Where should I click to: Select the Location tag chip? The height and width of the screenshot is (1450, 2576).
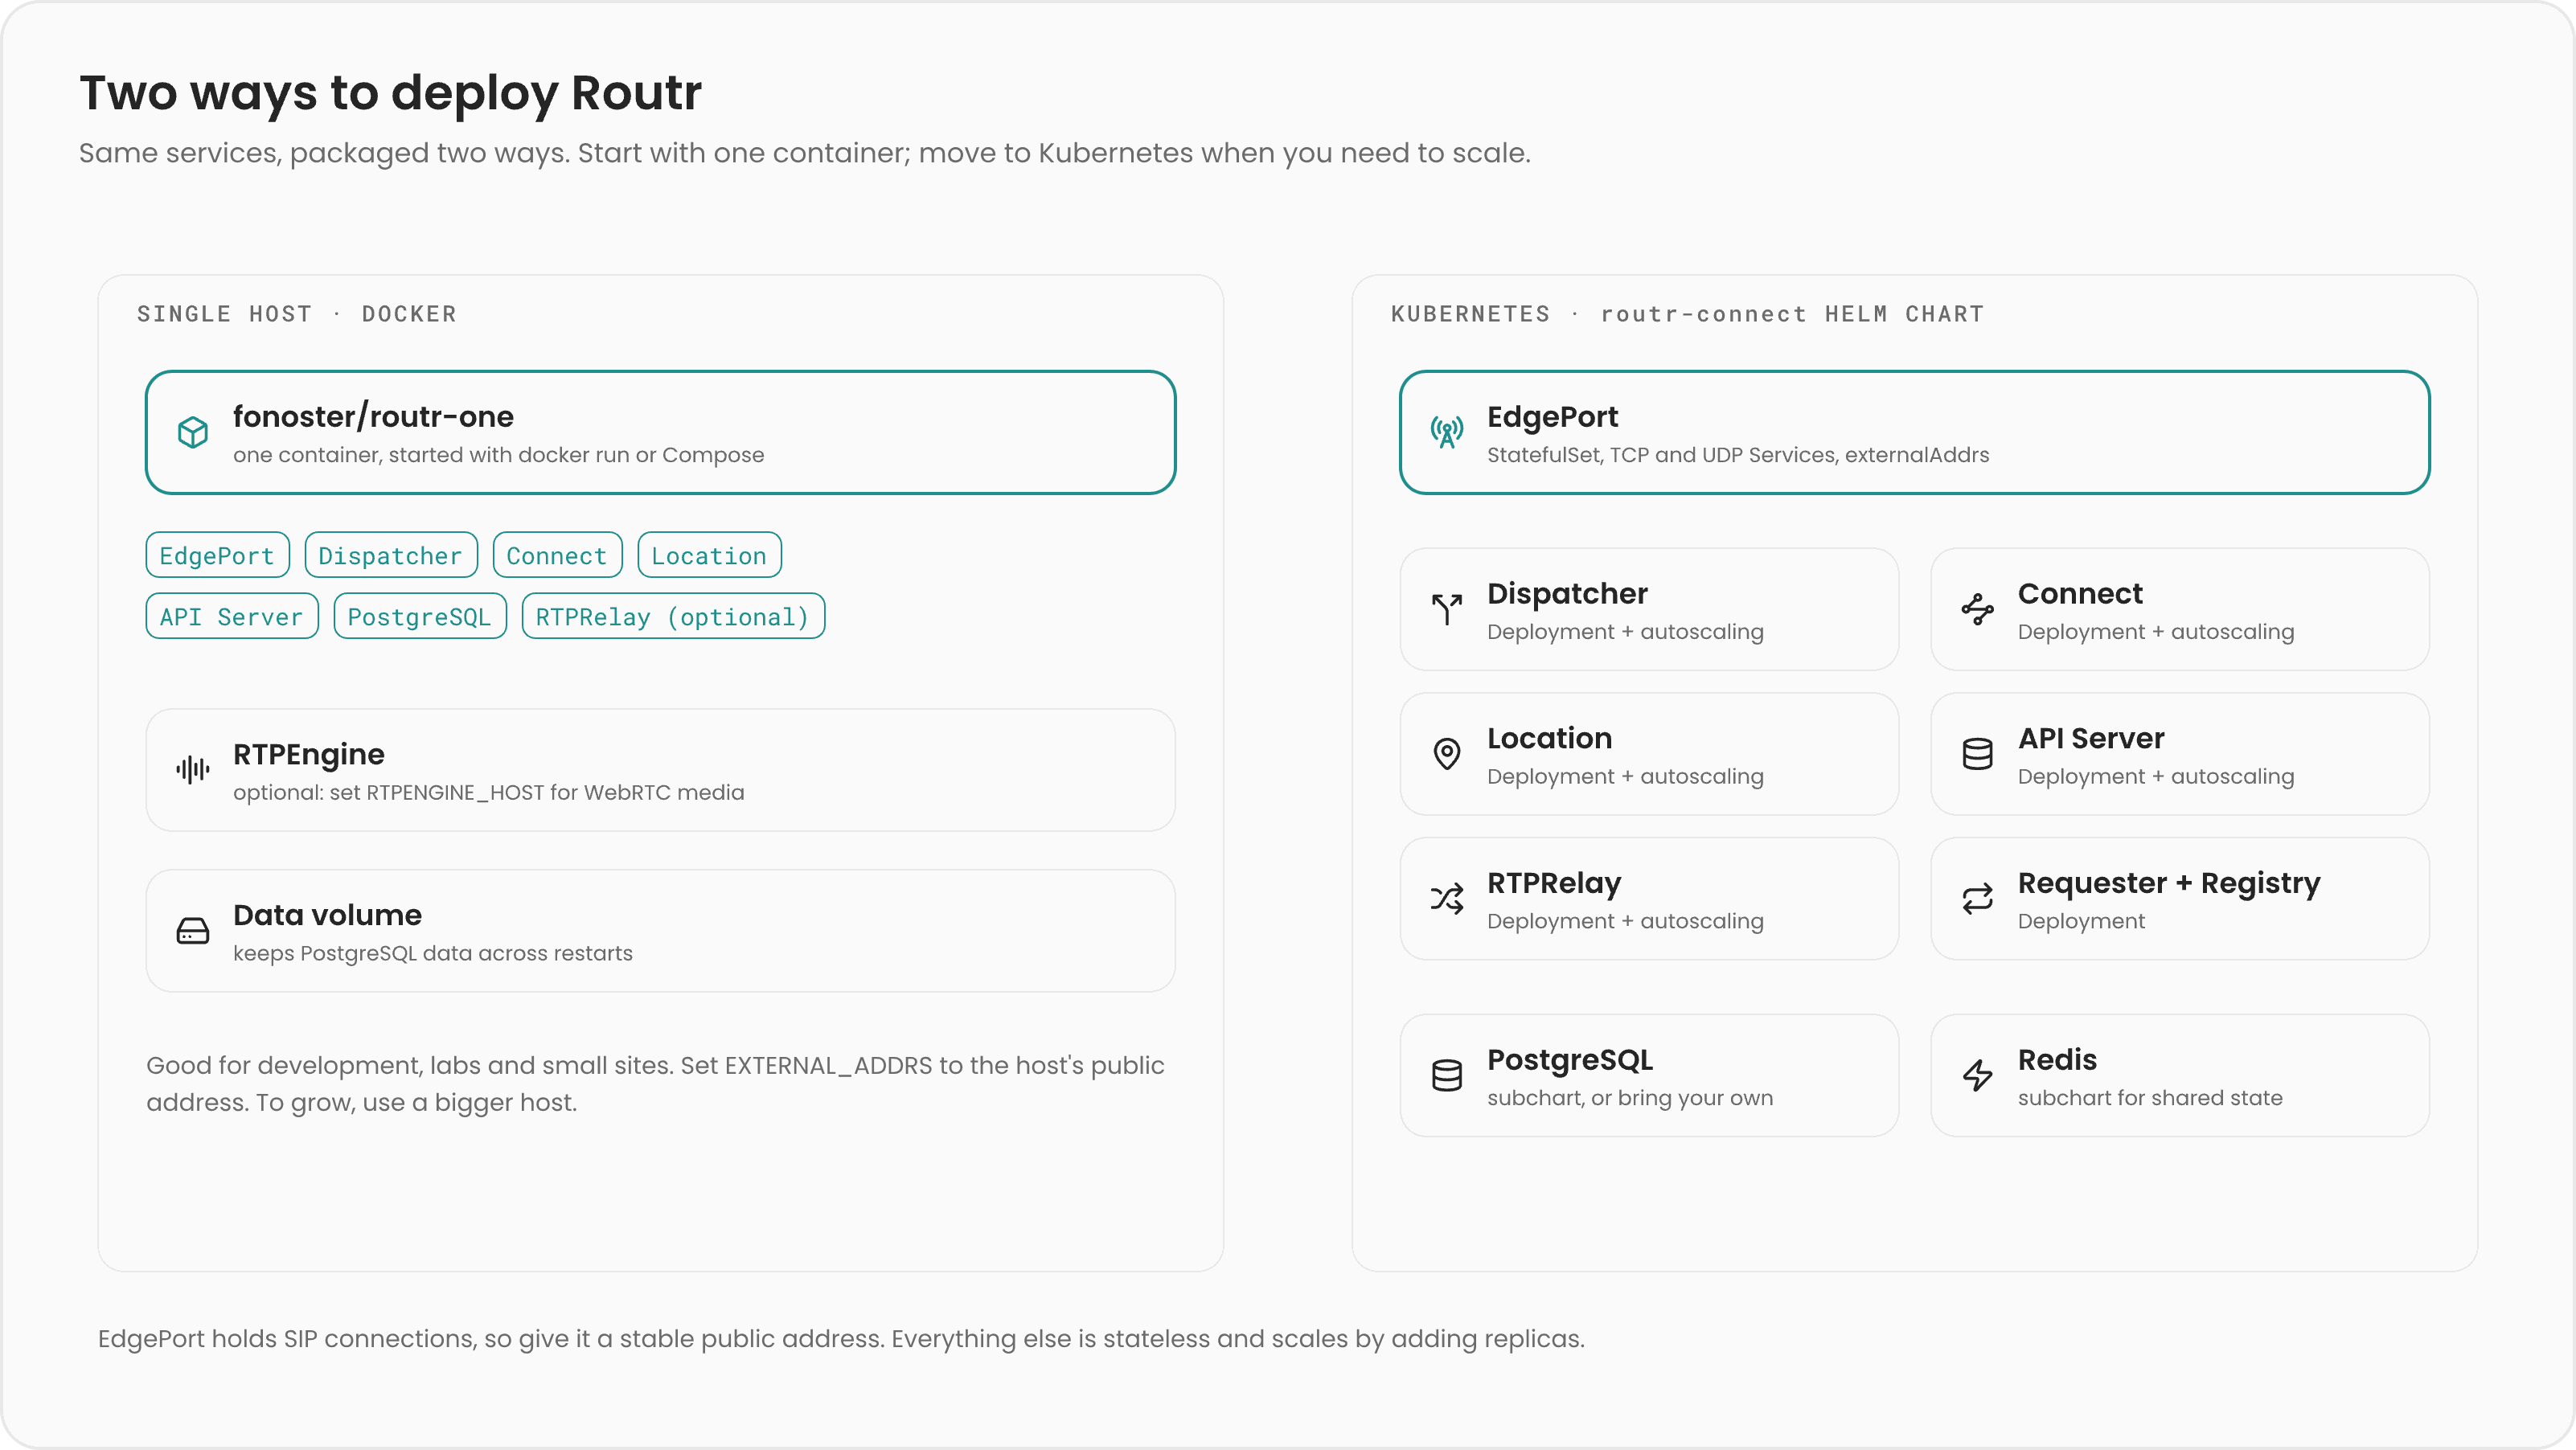pos(709,555)
